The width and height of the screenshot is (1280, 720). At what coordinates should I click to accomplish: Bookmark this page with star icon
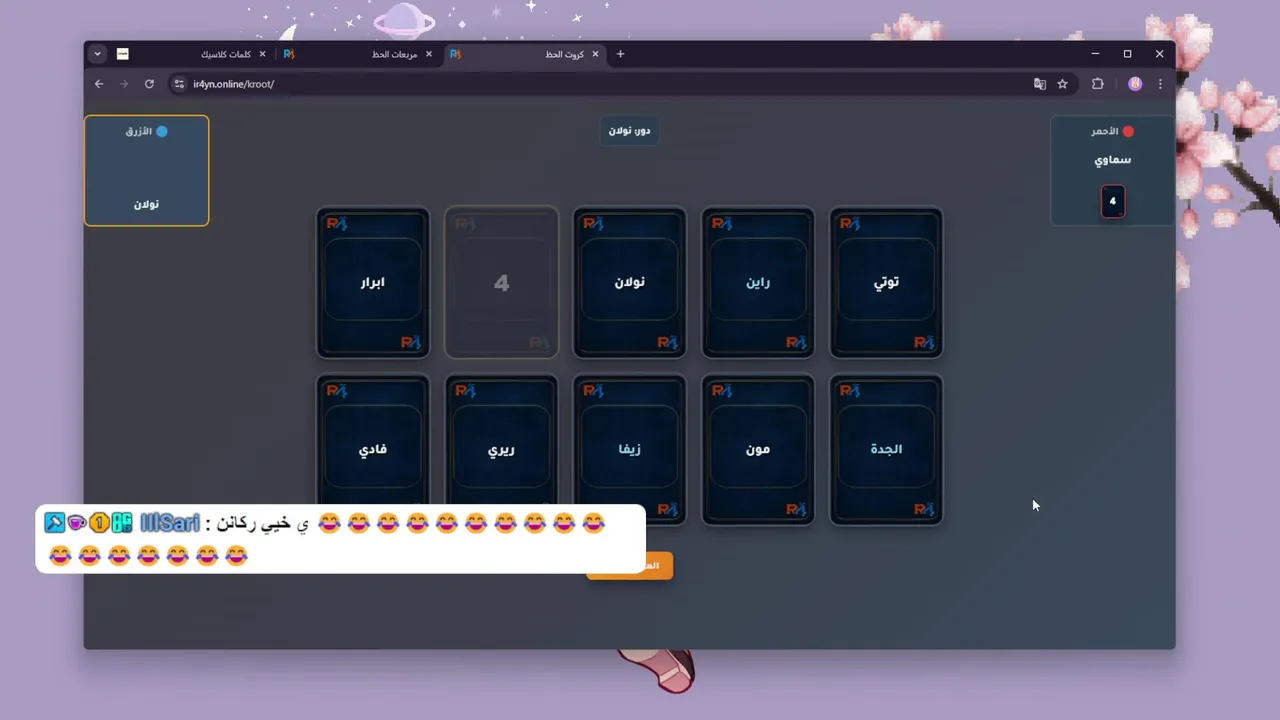(x=1062, y=84)
